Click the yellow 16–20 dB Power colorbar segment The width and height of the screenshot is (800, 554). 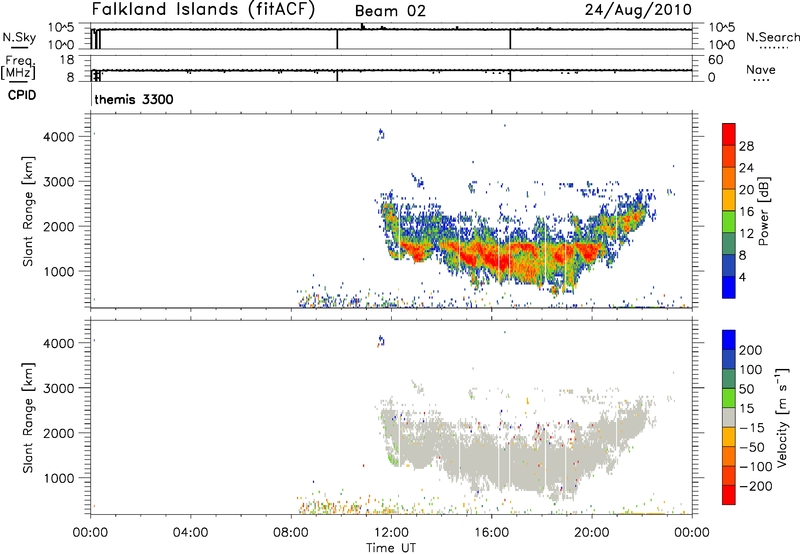[729, 199]
